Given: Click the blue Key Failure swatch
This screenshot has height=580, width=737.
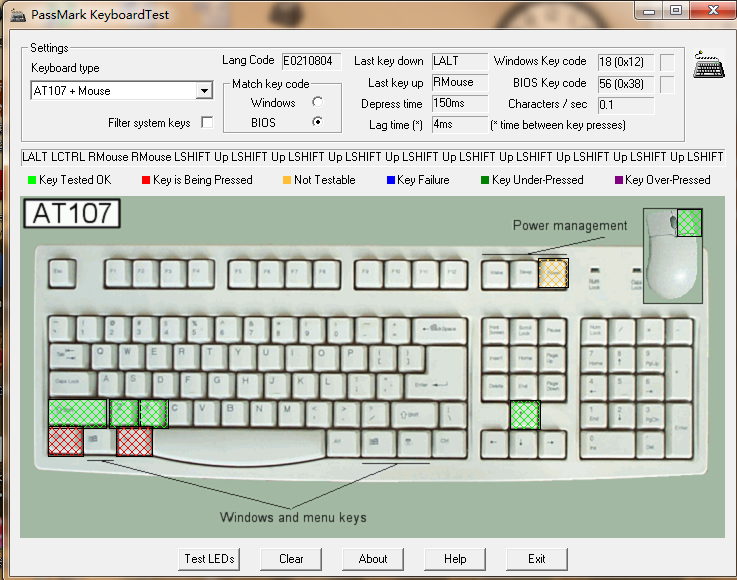Looking at the screenshot, I should [391, 180].
